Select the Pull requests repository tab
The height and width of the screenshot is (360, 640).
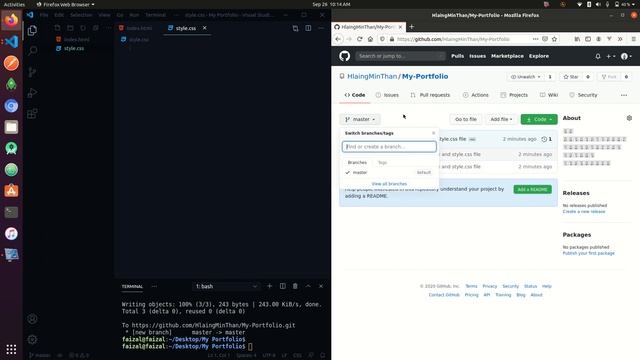pos(430,95)
